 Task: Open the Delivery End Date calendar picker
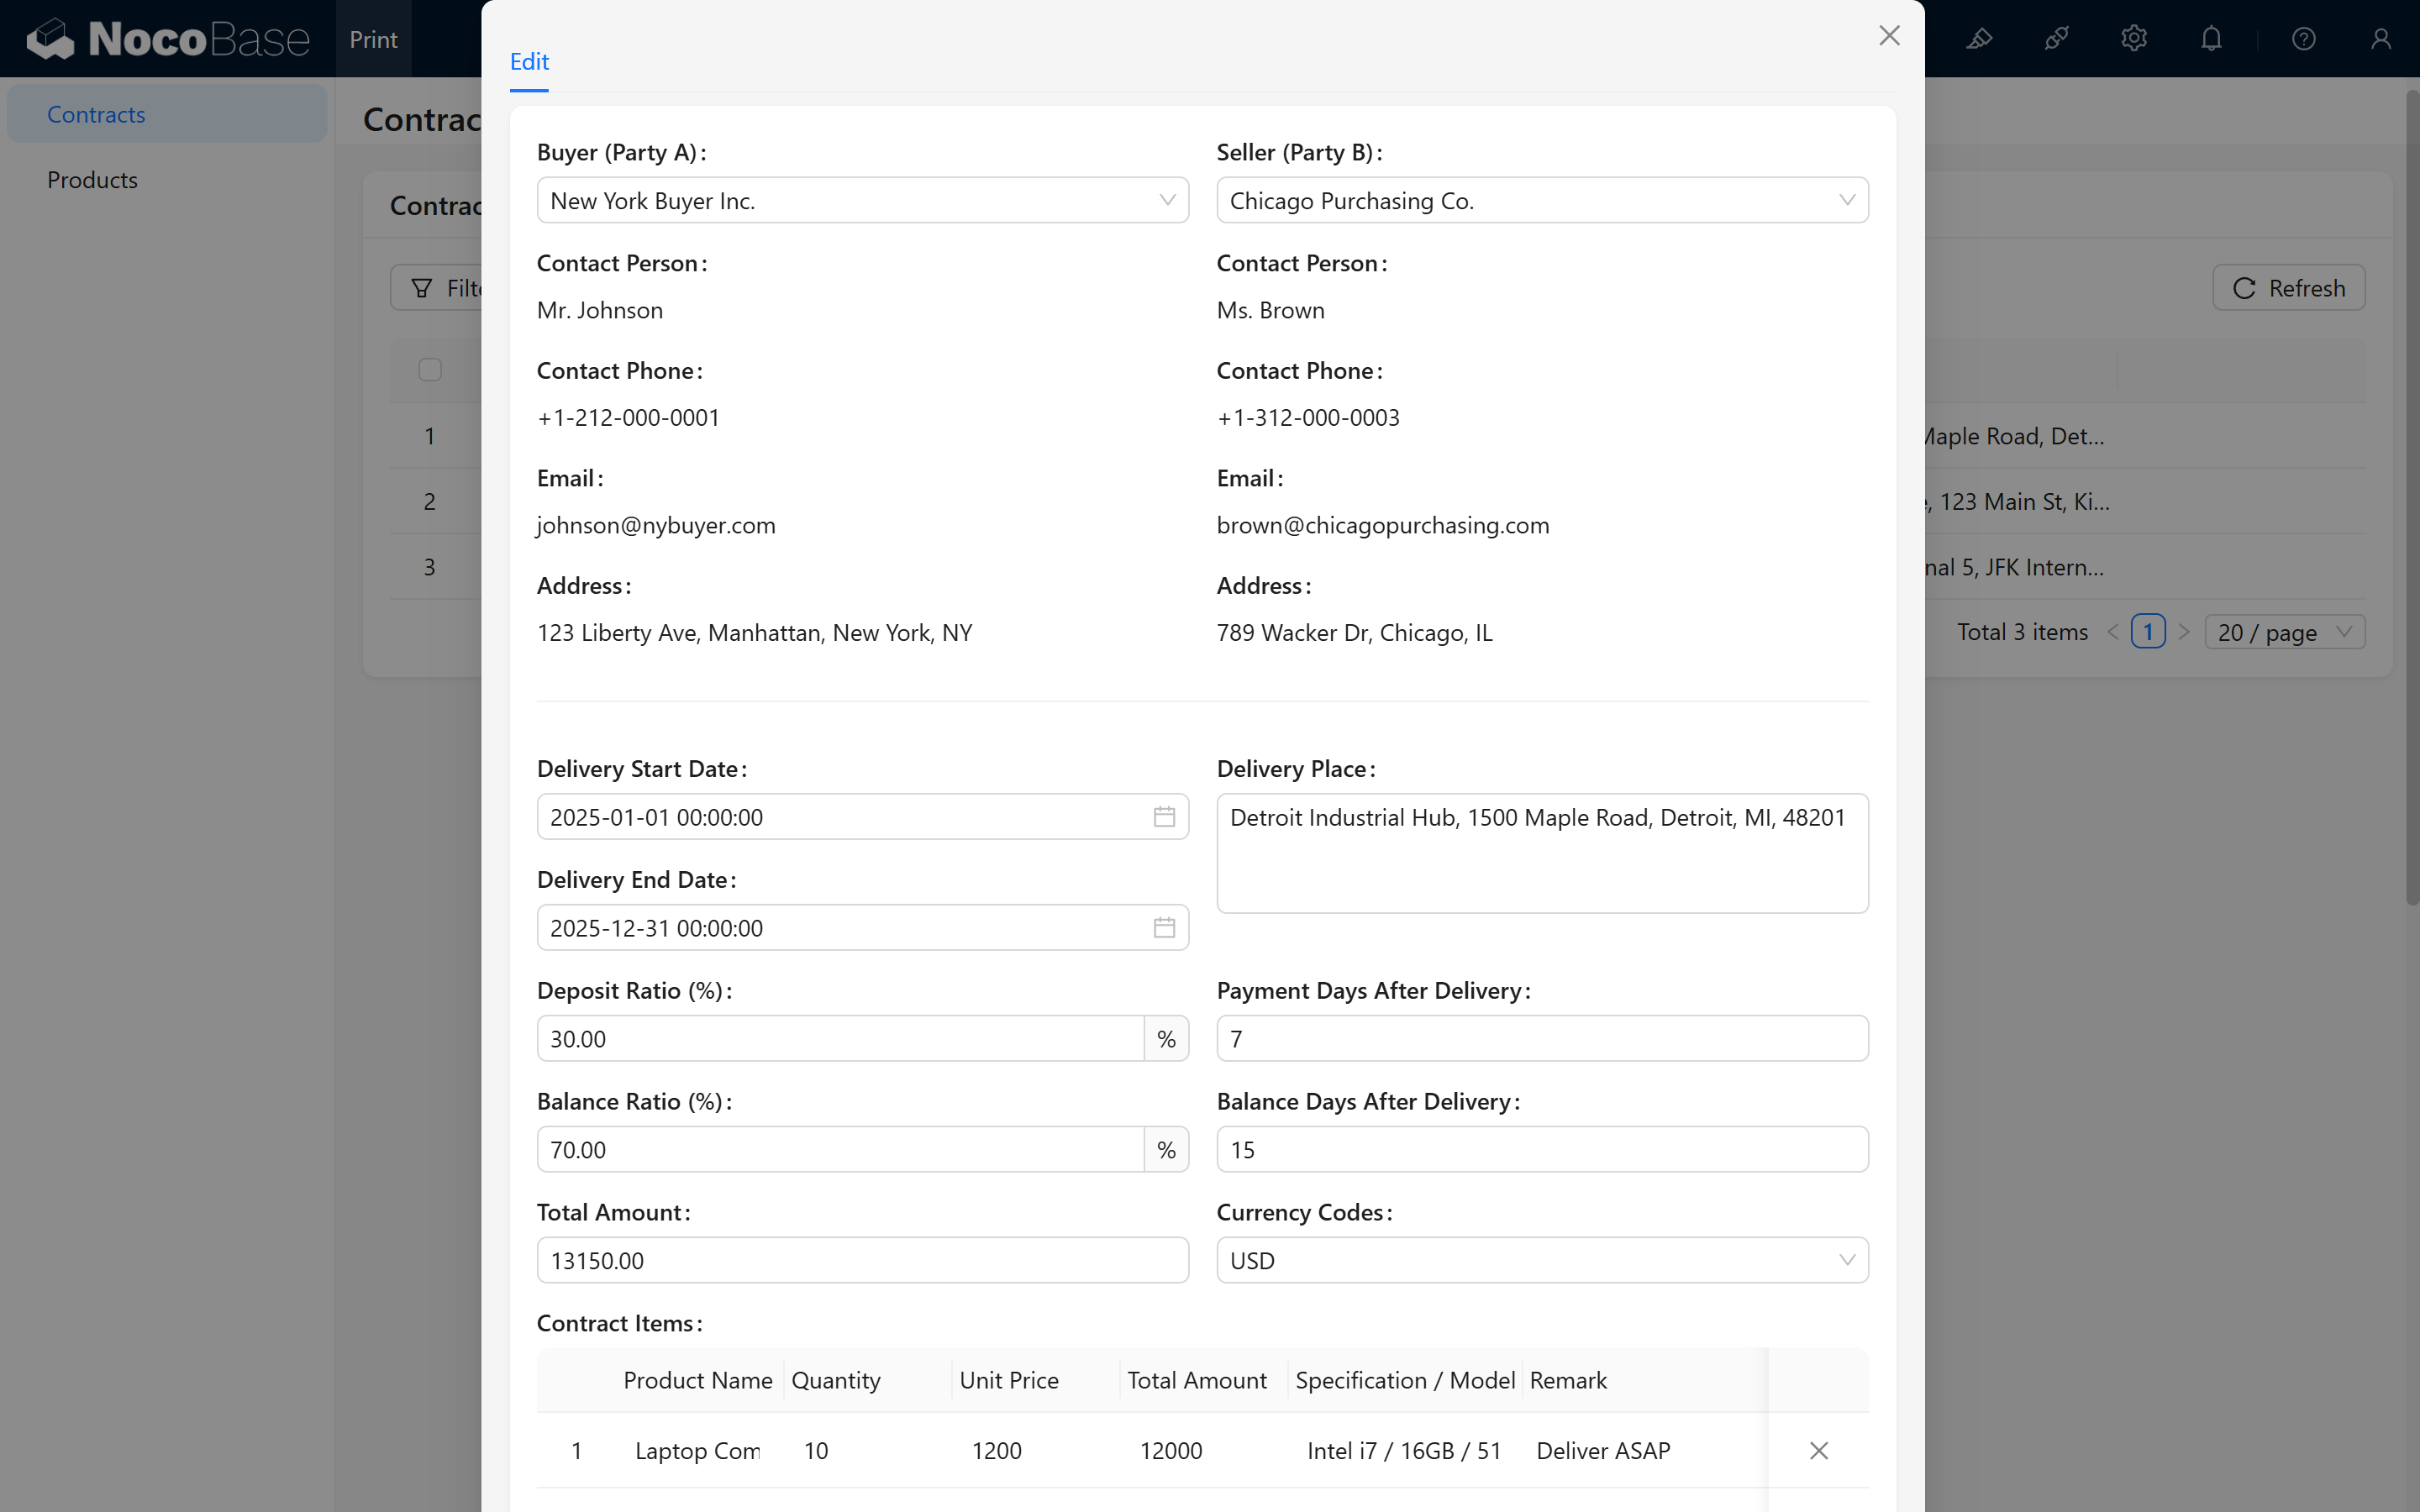click(1164, 928)
